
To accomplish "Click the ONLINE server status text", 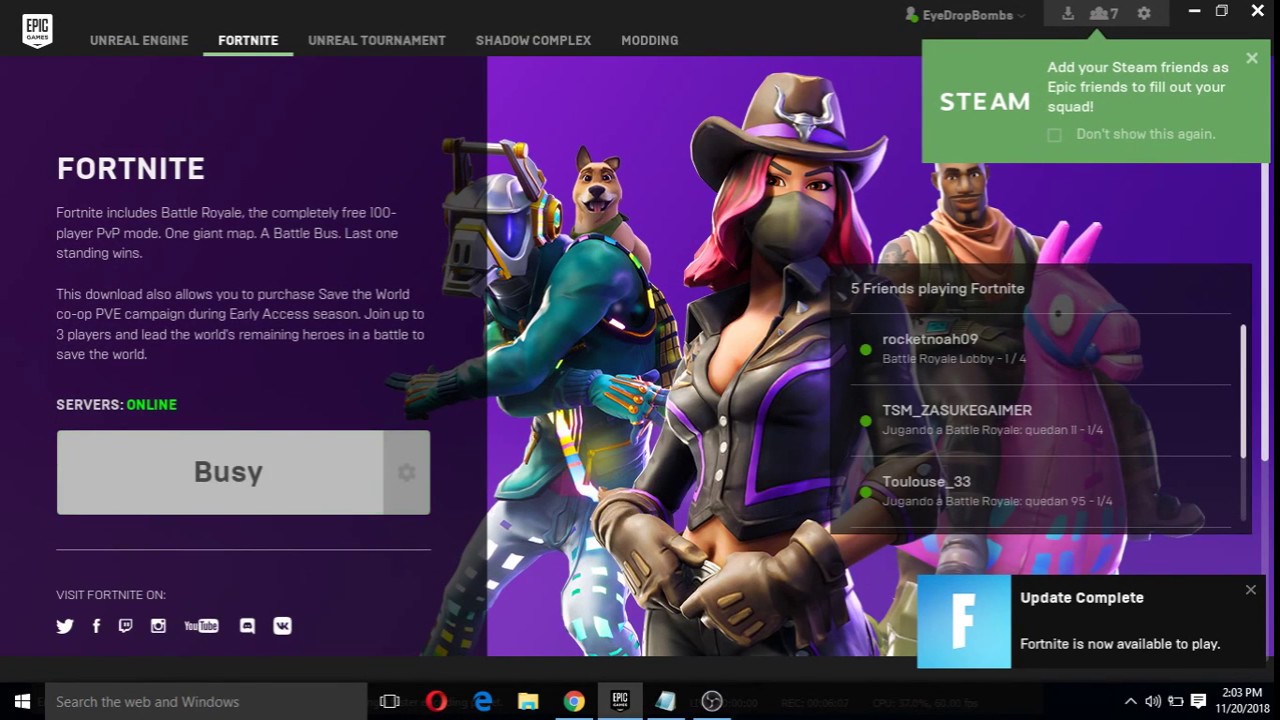I will tap(152, 405).
